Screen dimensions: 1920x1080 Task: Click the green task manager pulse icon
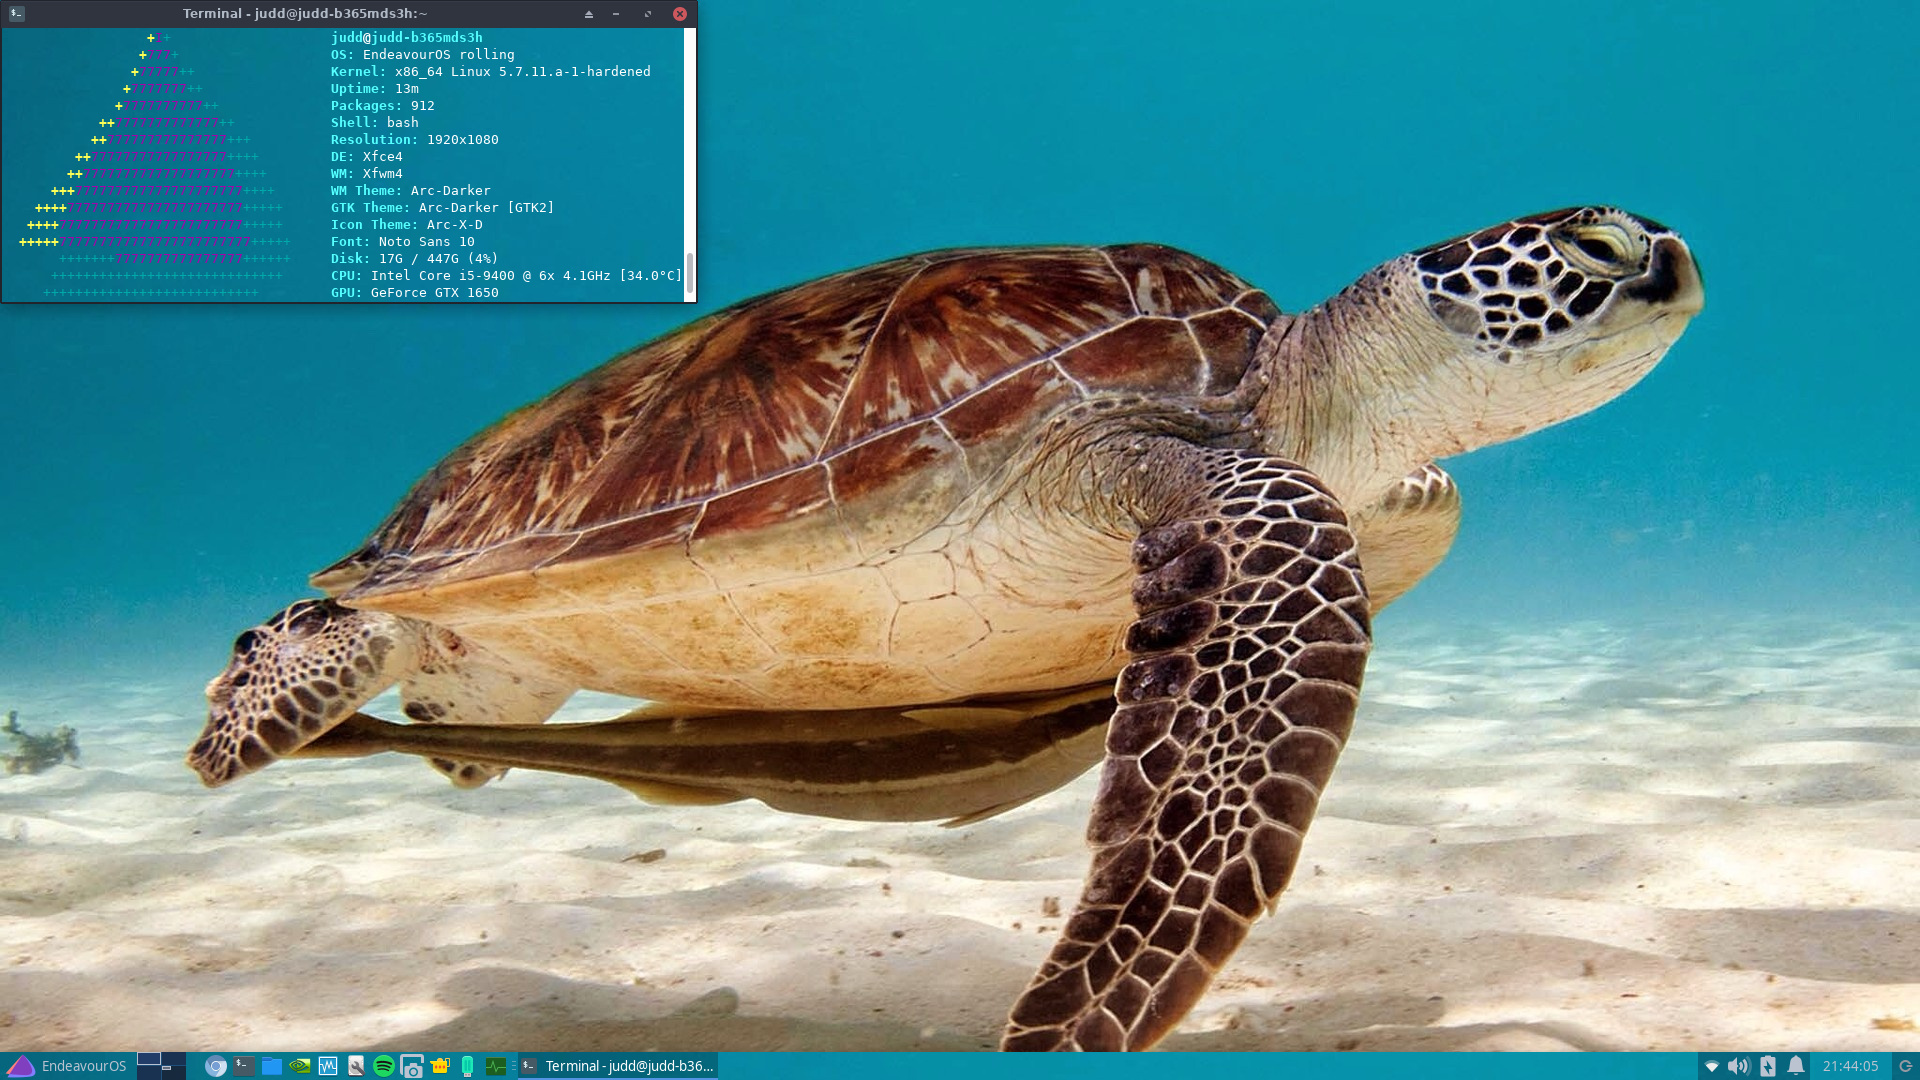pos(495,1066)
